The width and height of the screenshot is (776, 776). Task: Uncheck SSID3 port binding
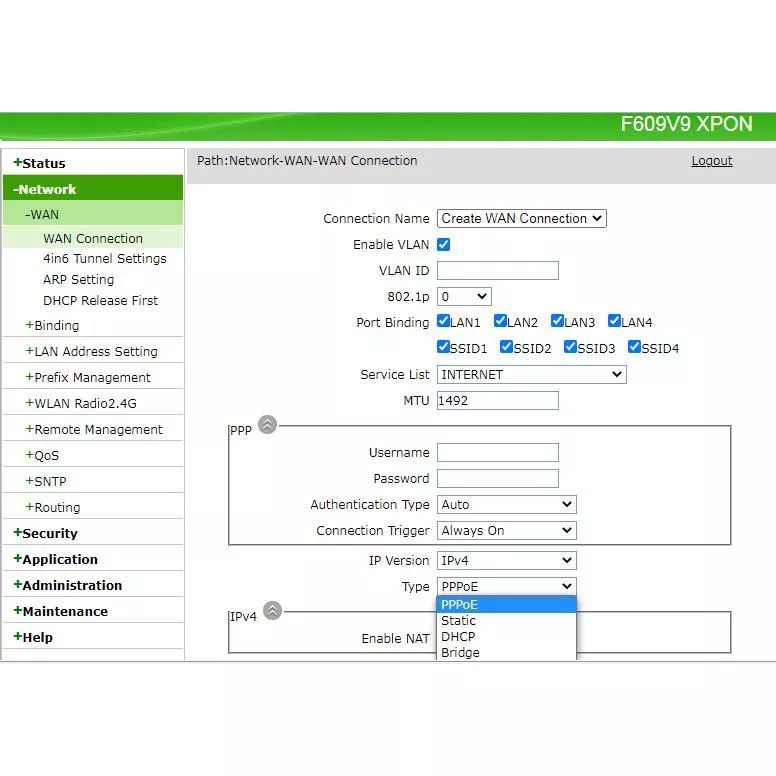[570, 347]
